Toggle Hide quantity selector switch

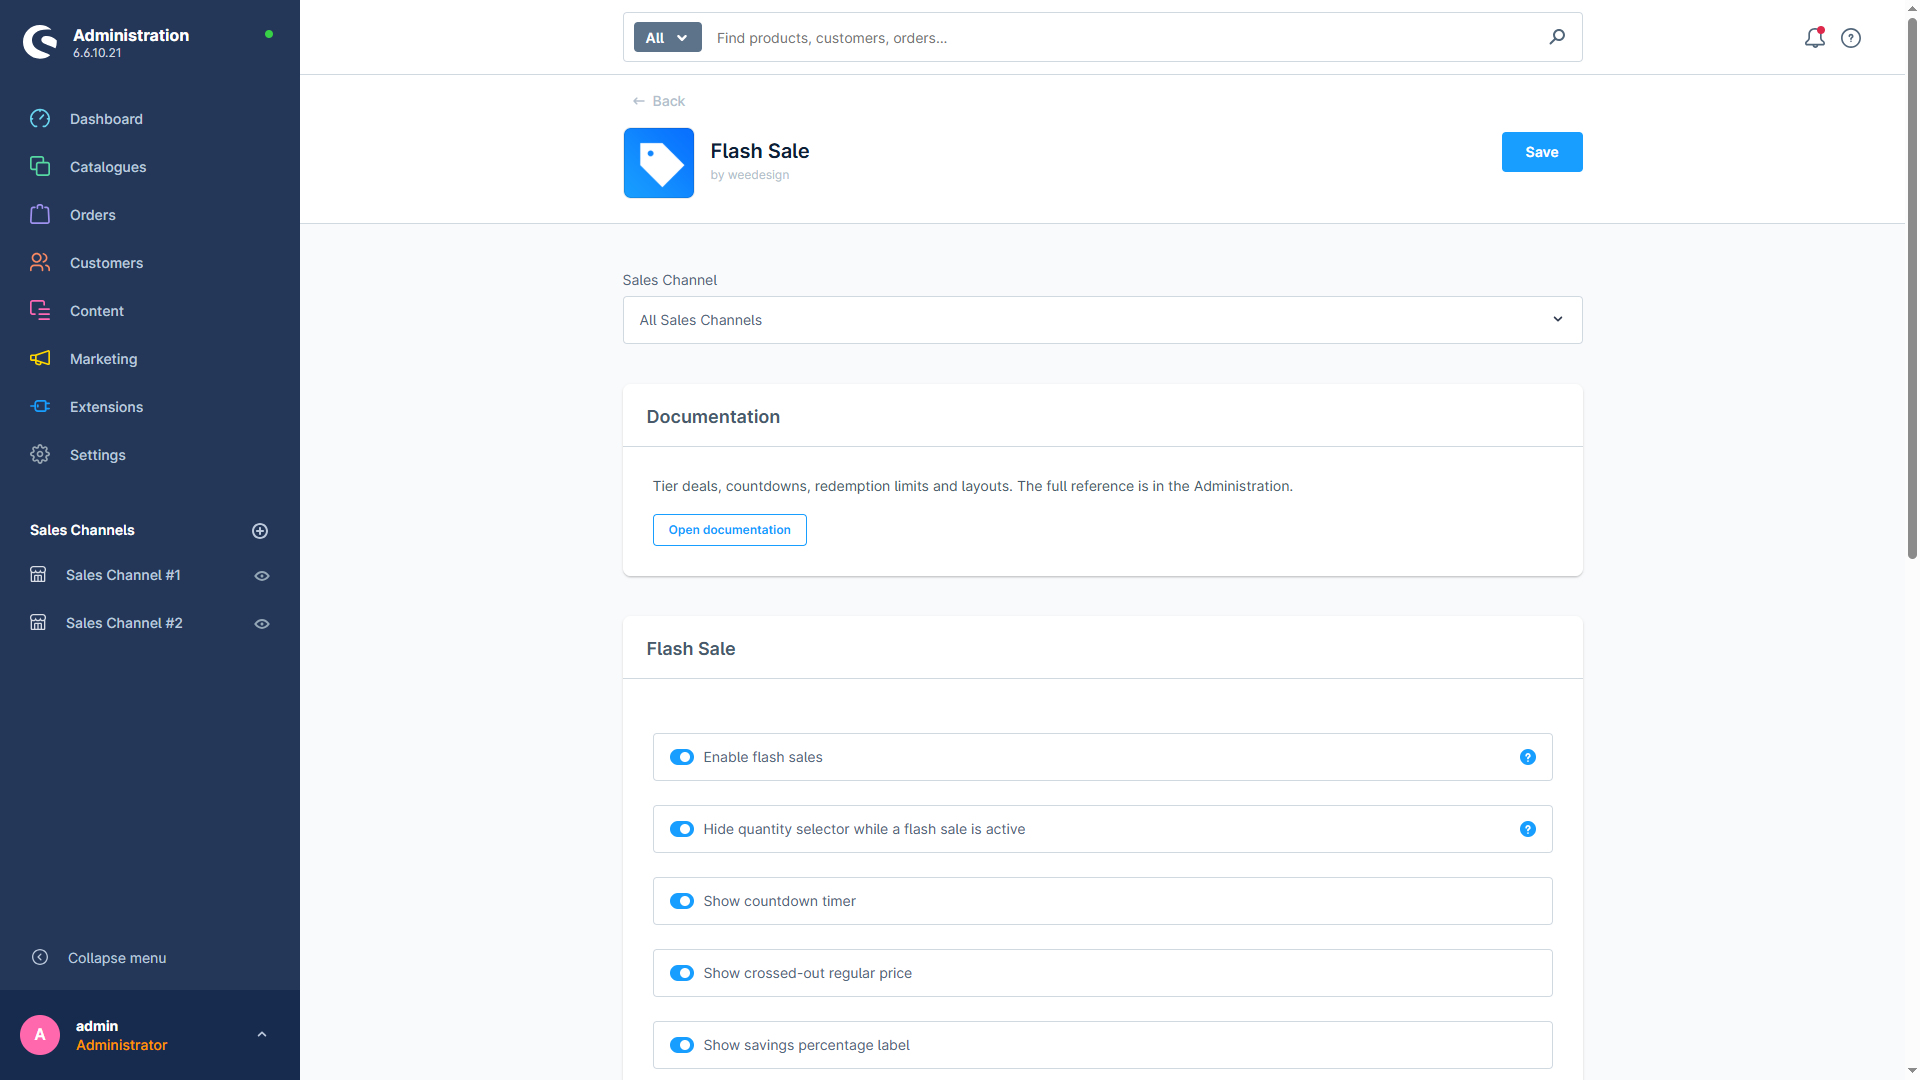pos(682,829)
